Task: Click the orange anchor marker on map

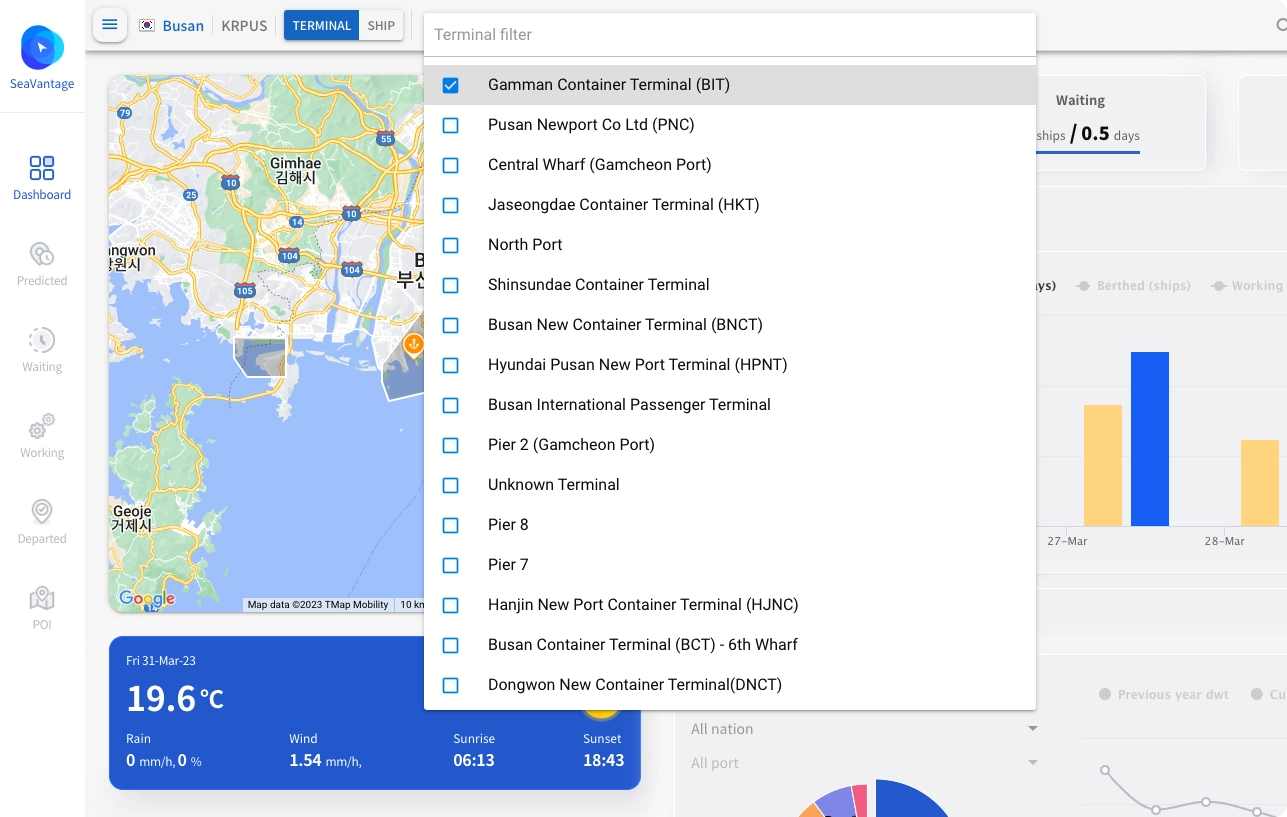Action: tap(413, 344)
